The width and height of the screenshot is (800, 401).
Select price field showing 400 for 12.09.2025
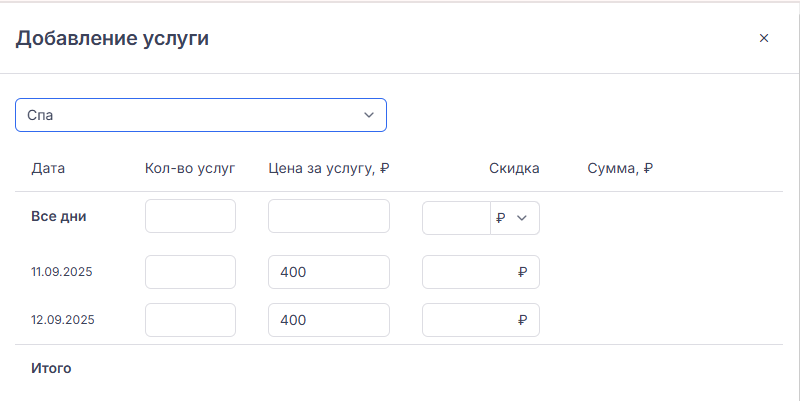click(328, 320)
